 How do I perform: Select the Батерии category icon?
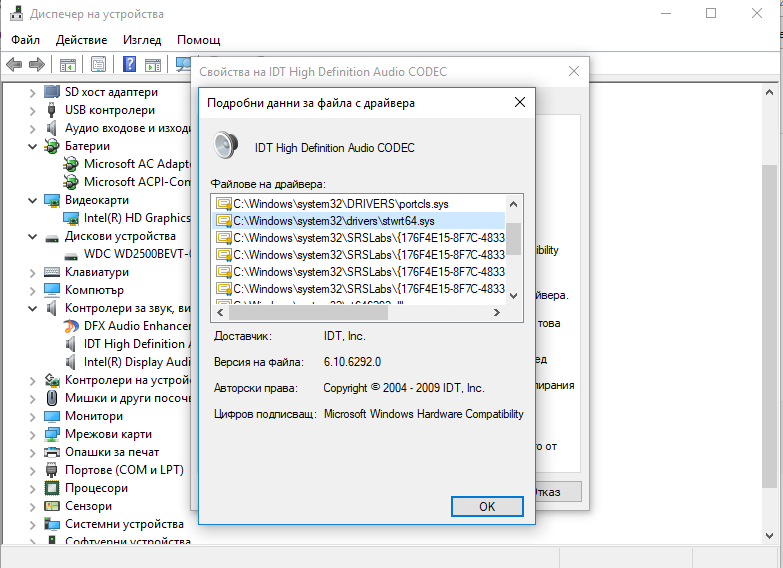[x=51, y=146]
